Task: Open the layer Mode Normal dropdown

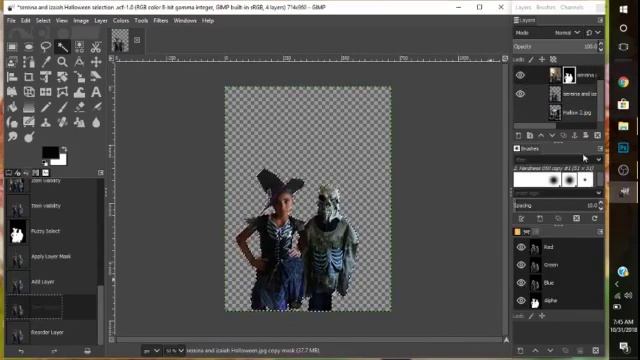Action: tap(567, 33)
